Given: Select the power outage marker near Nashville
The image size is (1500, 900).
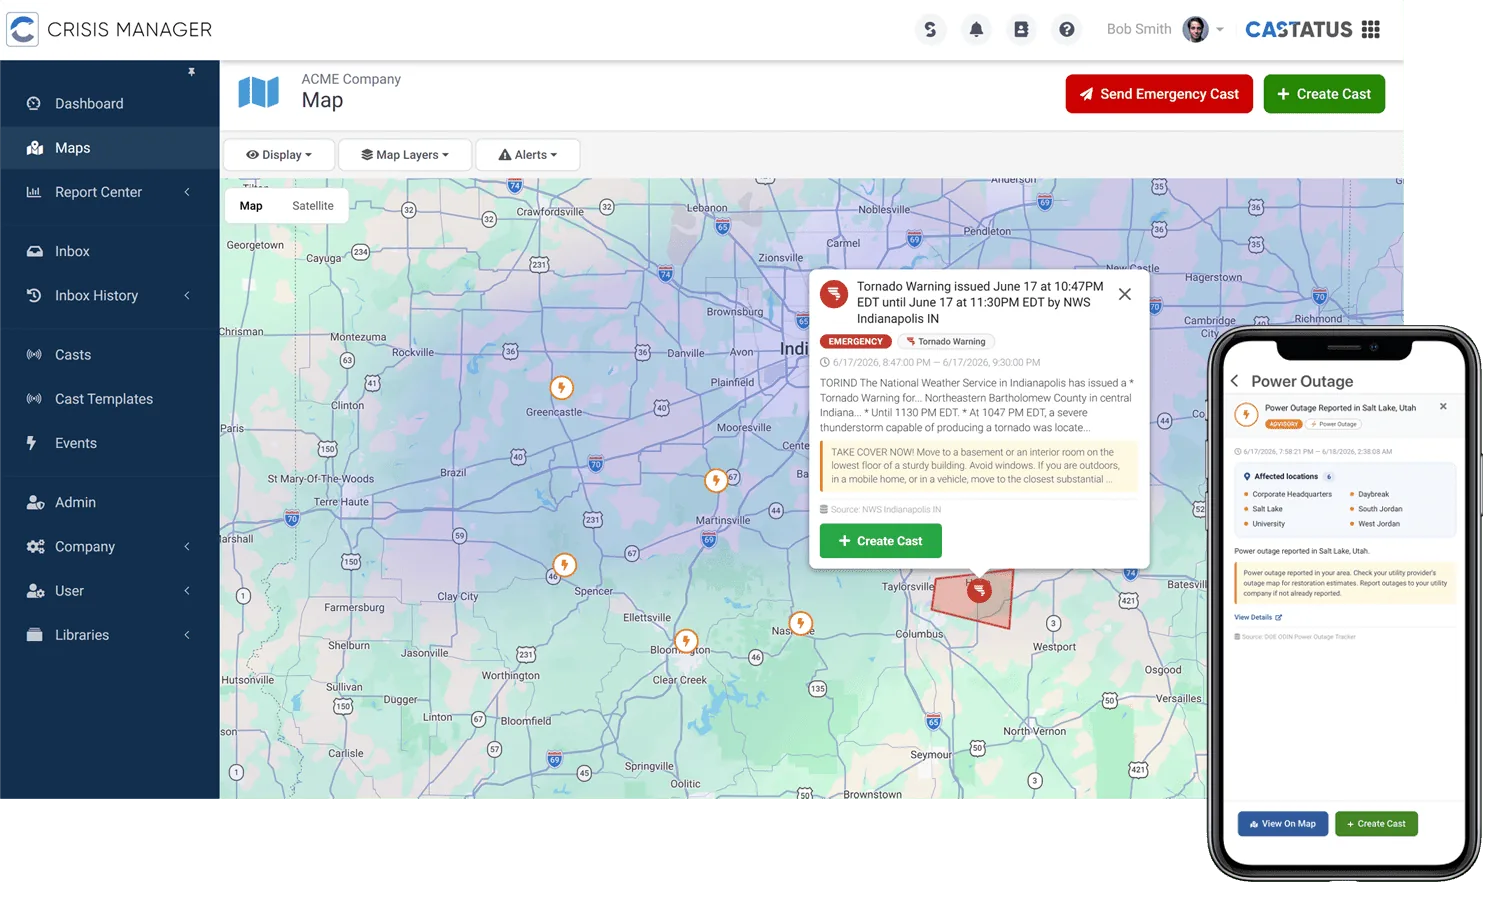Looking at the screenshot, I should coord(801,623).
